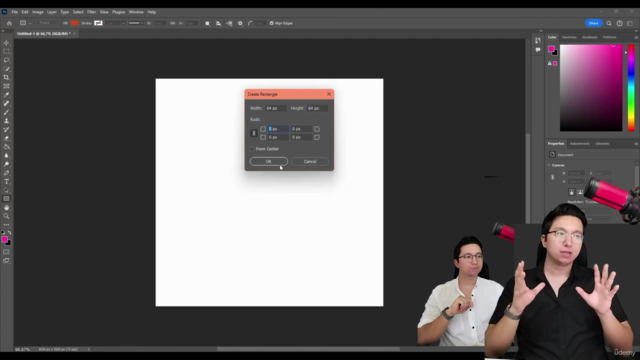The width and height of the screenshot is (640, 360).
Task: Toggle the Align Edges checkbox
Action: click(x=271, y=23)
